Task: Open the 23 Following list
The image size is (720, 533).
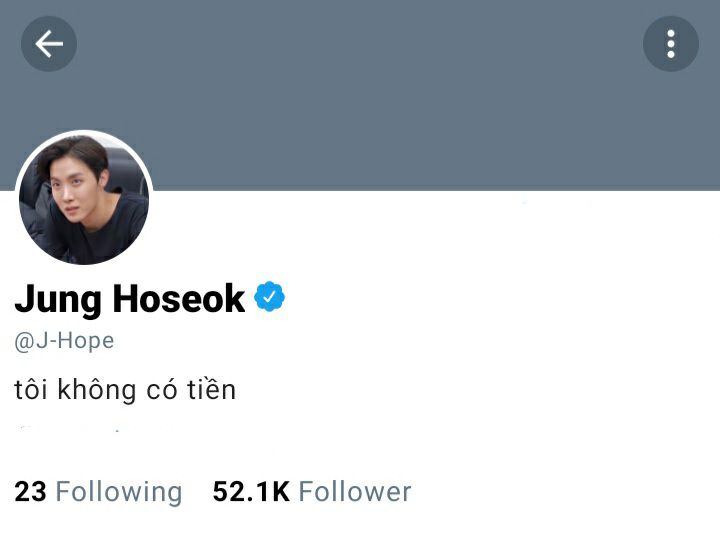Action: (98, 492)
